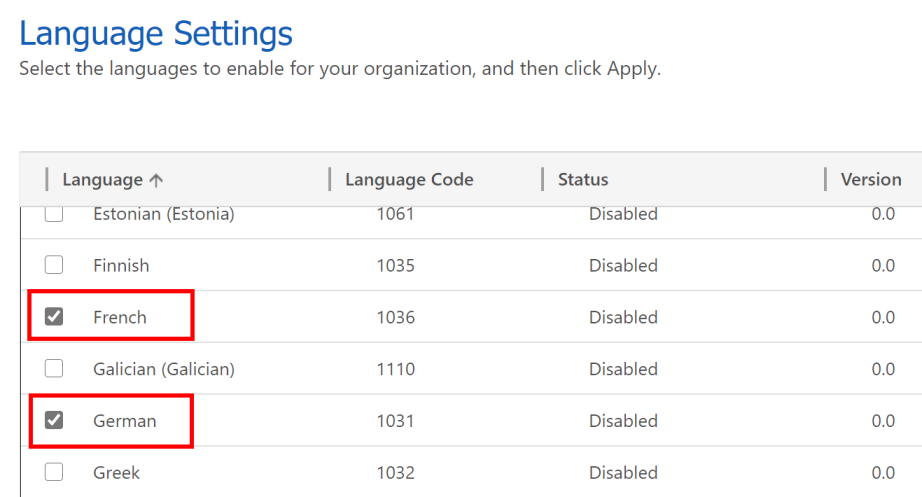The image size is (922, 497).
Task: Click language code 1036 cell
Action: coord(395,317)
